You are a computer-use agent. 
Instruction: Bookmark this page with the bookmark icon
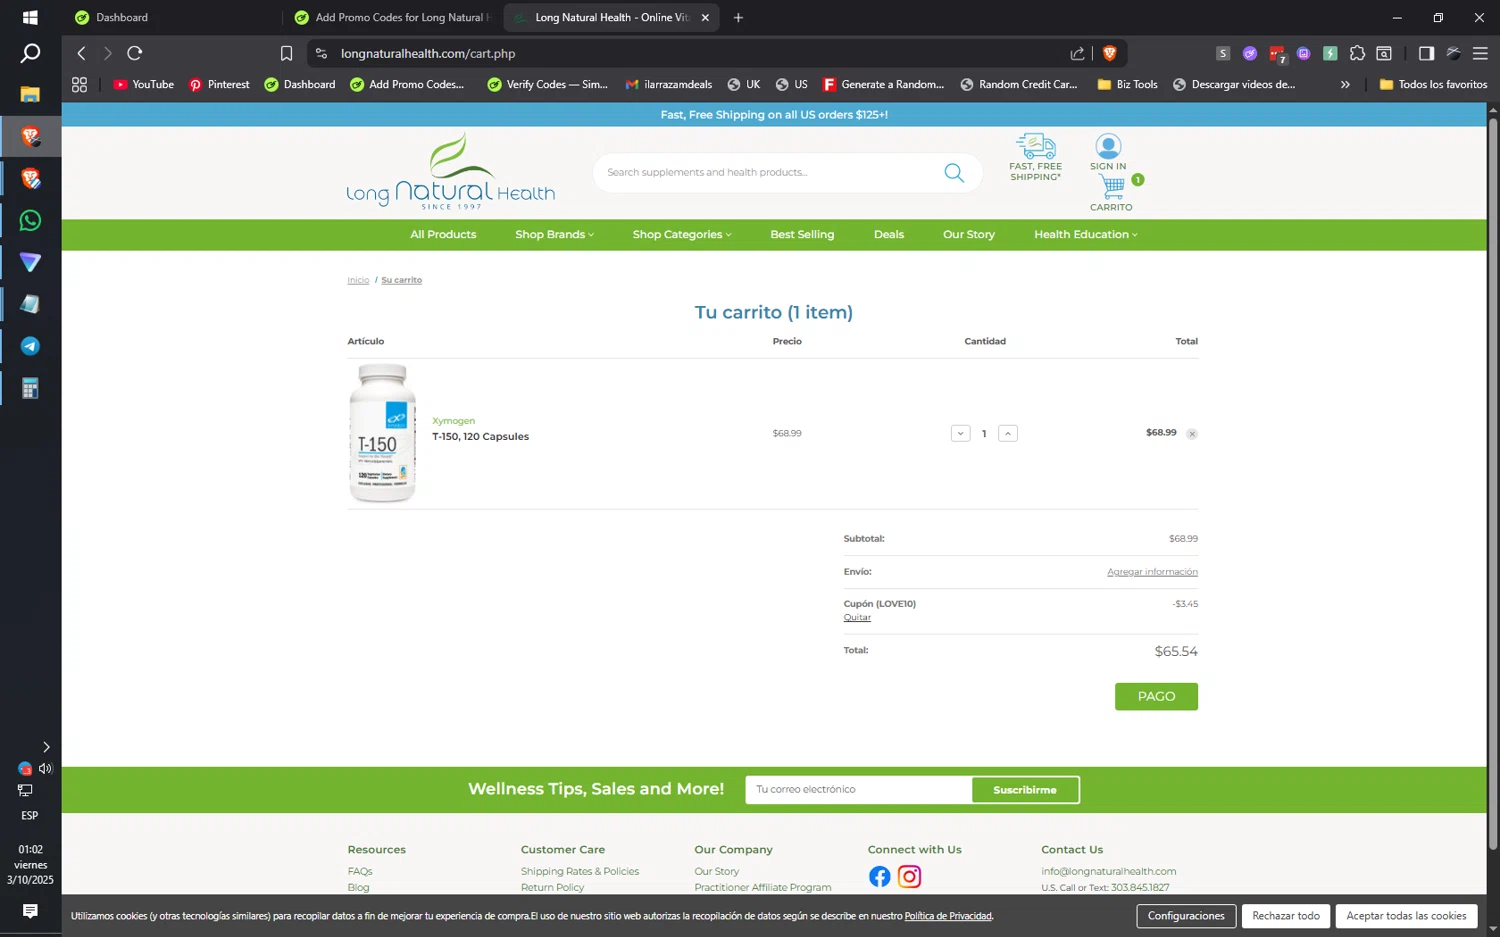[286, 53]
